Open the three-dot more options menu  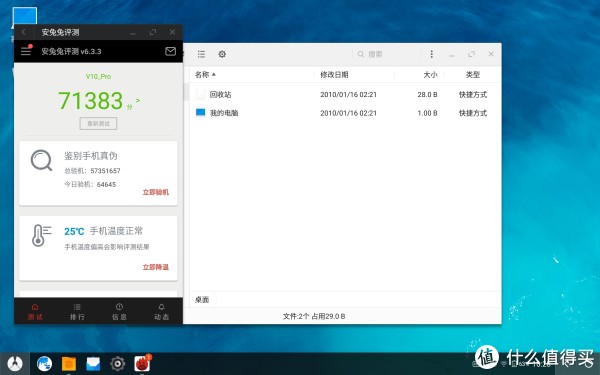click(x=432, y=54)
